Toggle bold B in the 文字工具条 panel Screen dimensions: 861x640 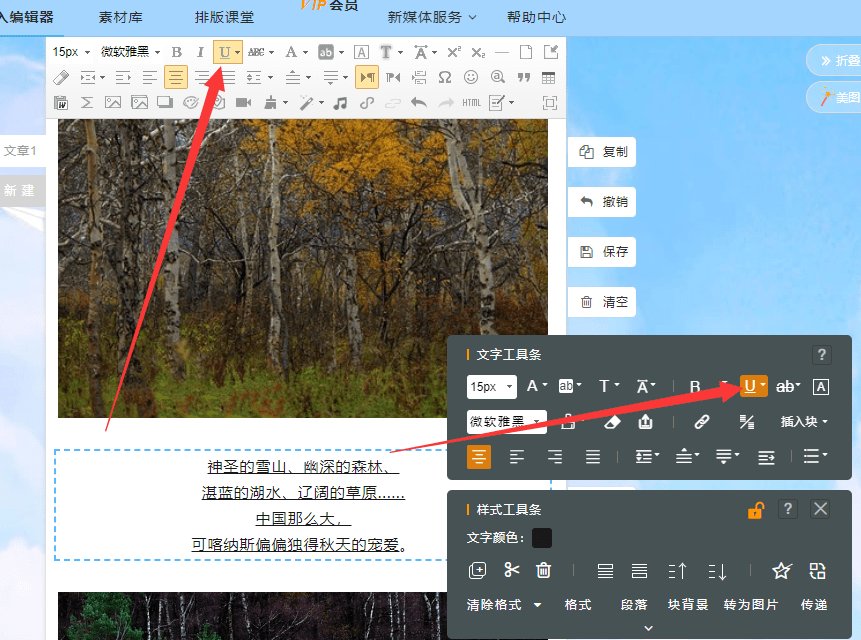(x=695, y=386)
